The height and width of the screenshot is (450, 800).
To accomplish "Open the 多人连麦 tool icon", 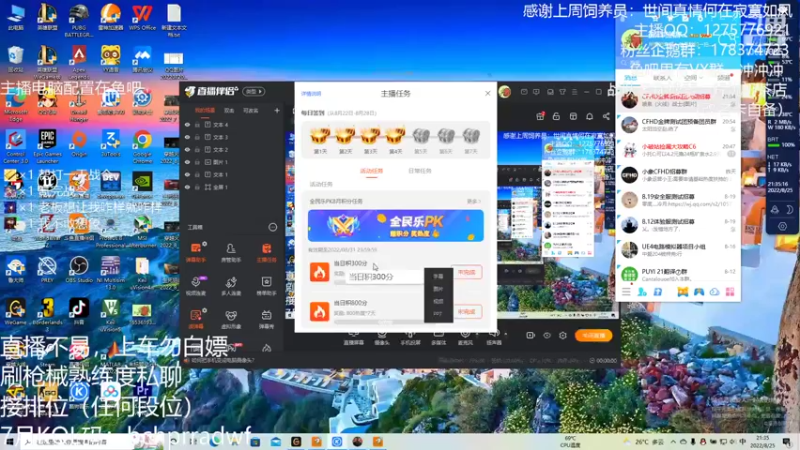I will click(231, 286).
